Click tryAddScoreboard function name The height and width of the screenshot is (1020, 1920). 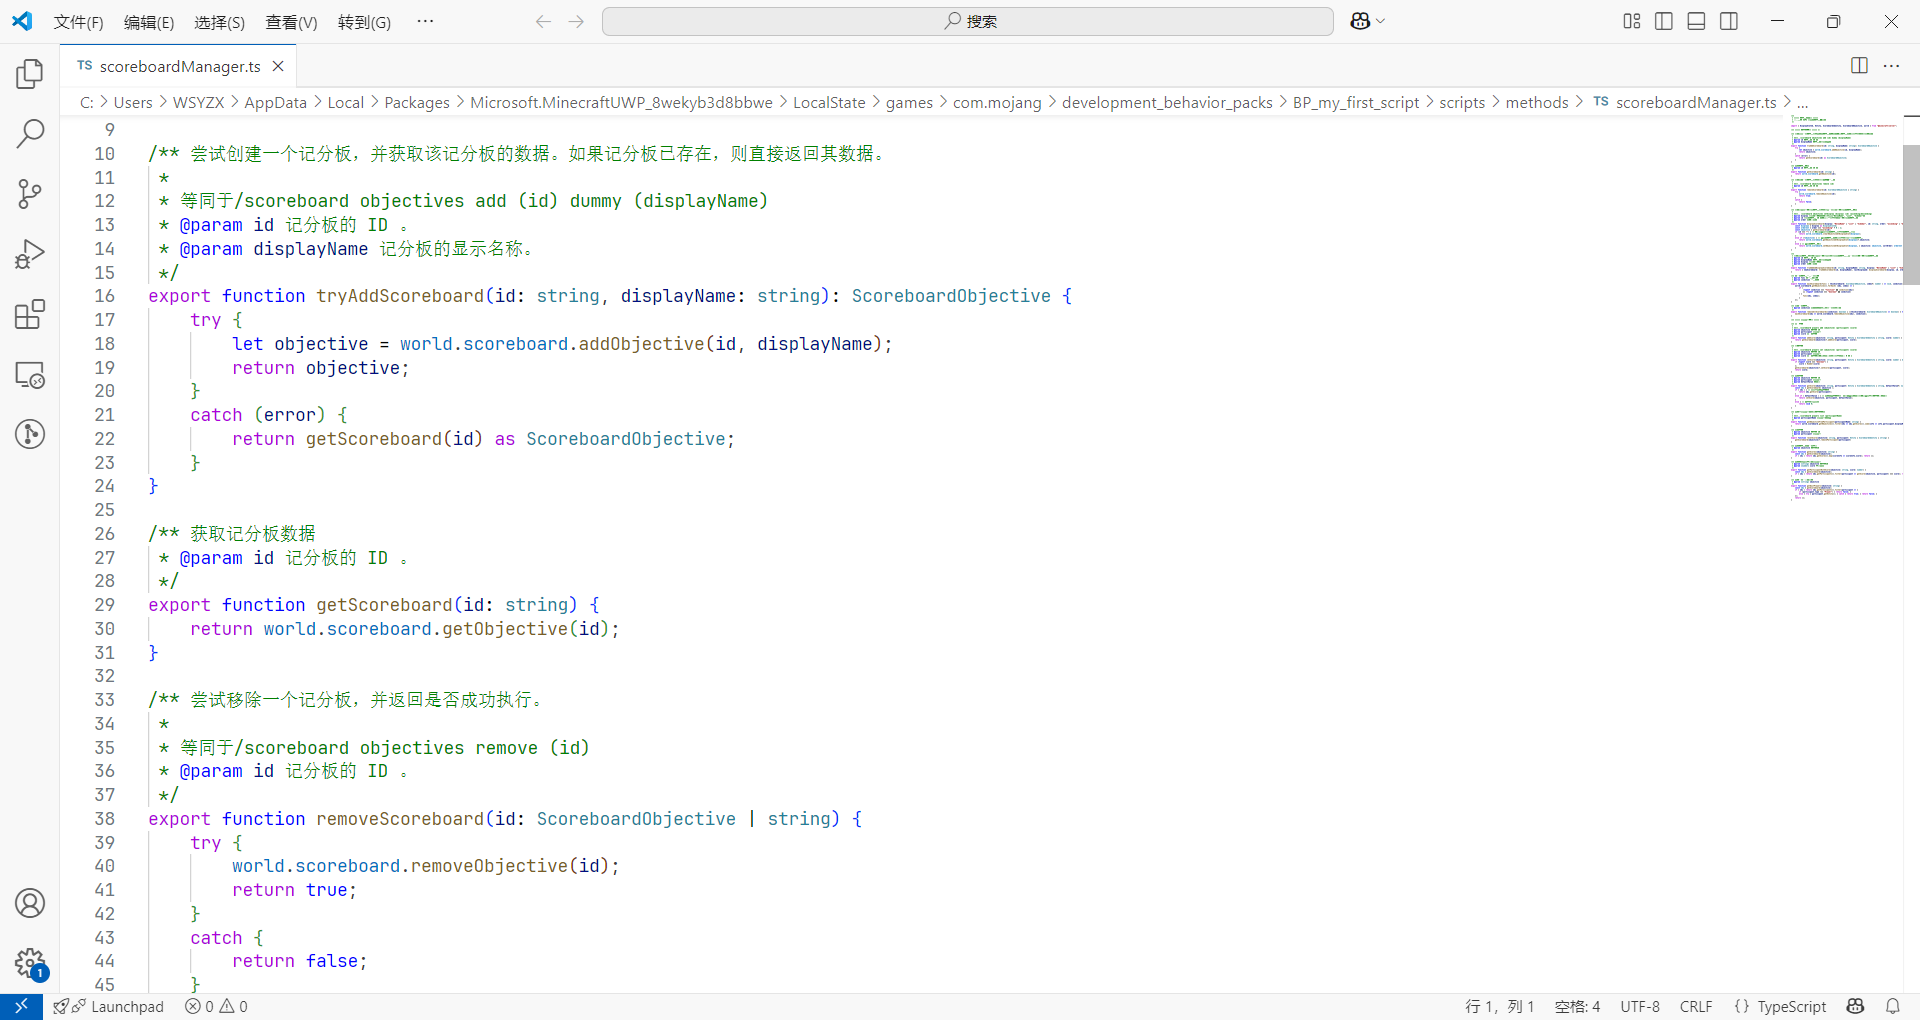click(400, 296)
